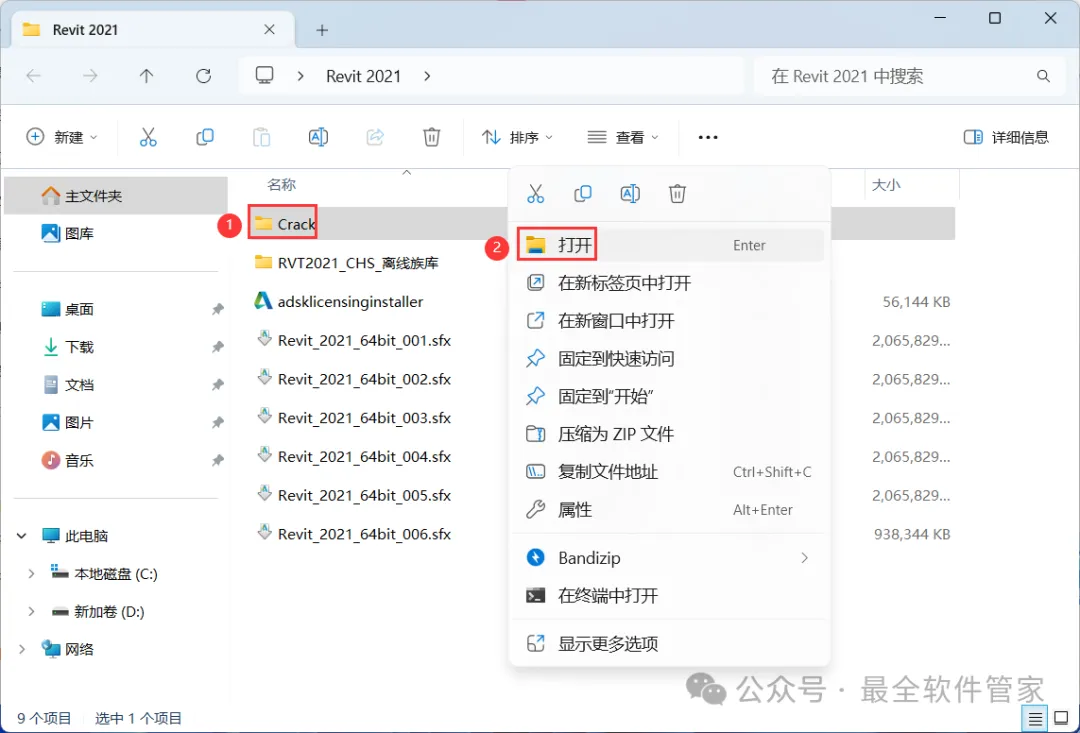Collapse the 此电脑 tree node
1080x733 pixels.
(x=21, y=536)
